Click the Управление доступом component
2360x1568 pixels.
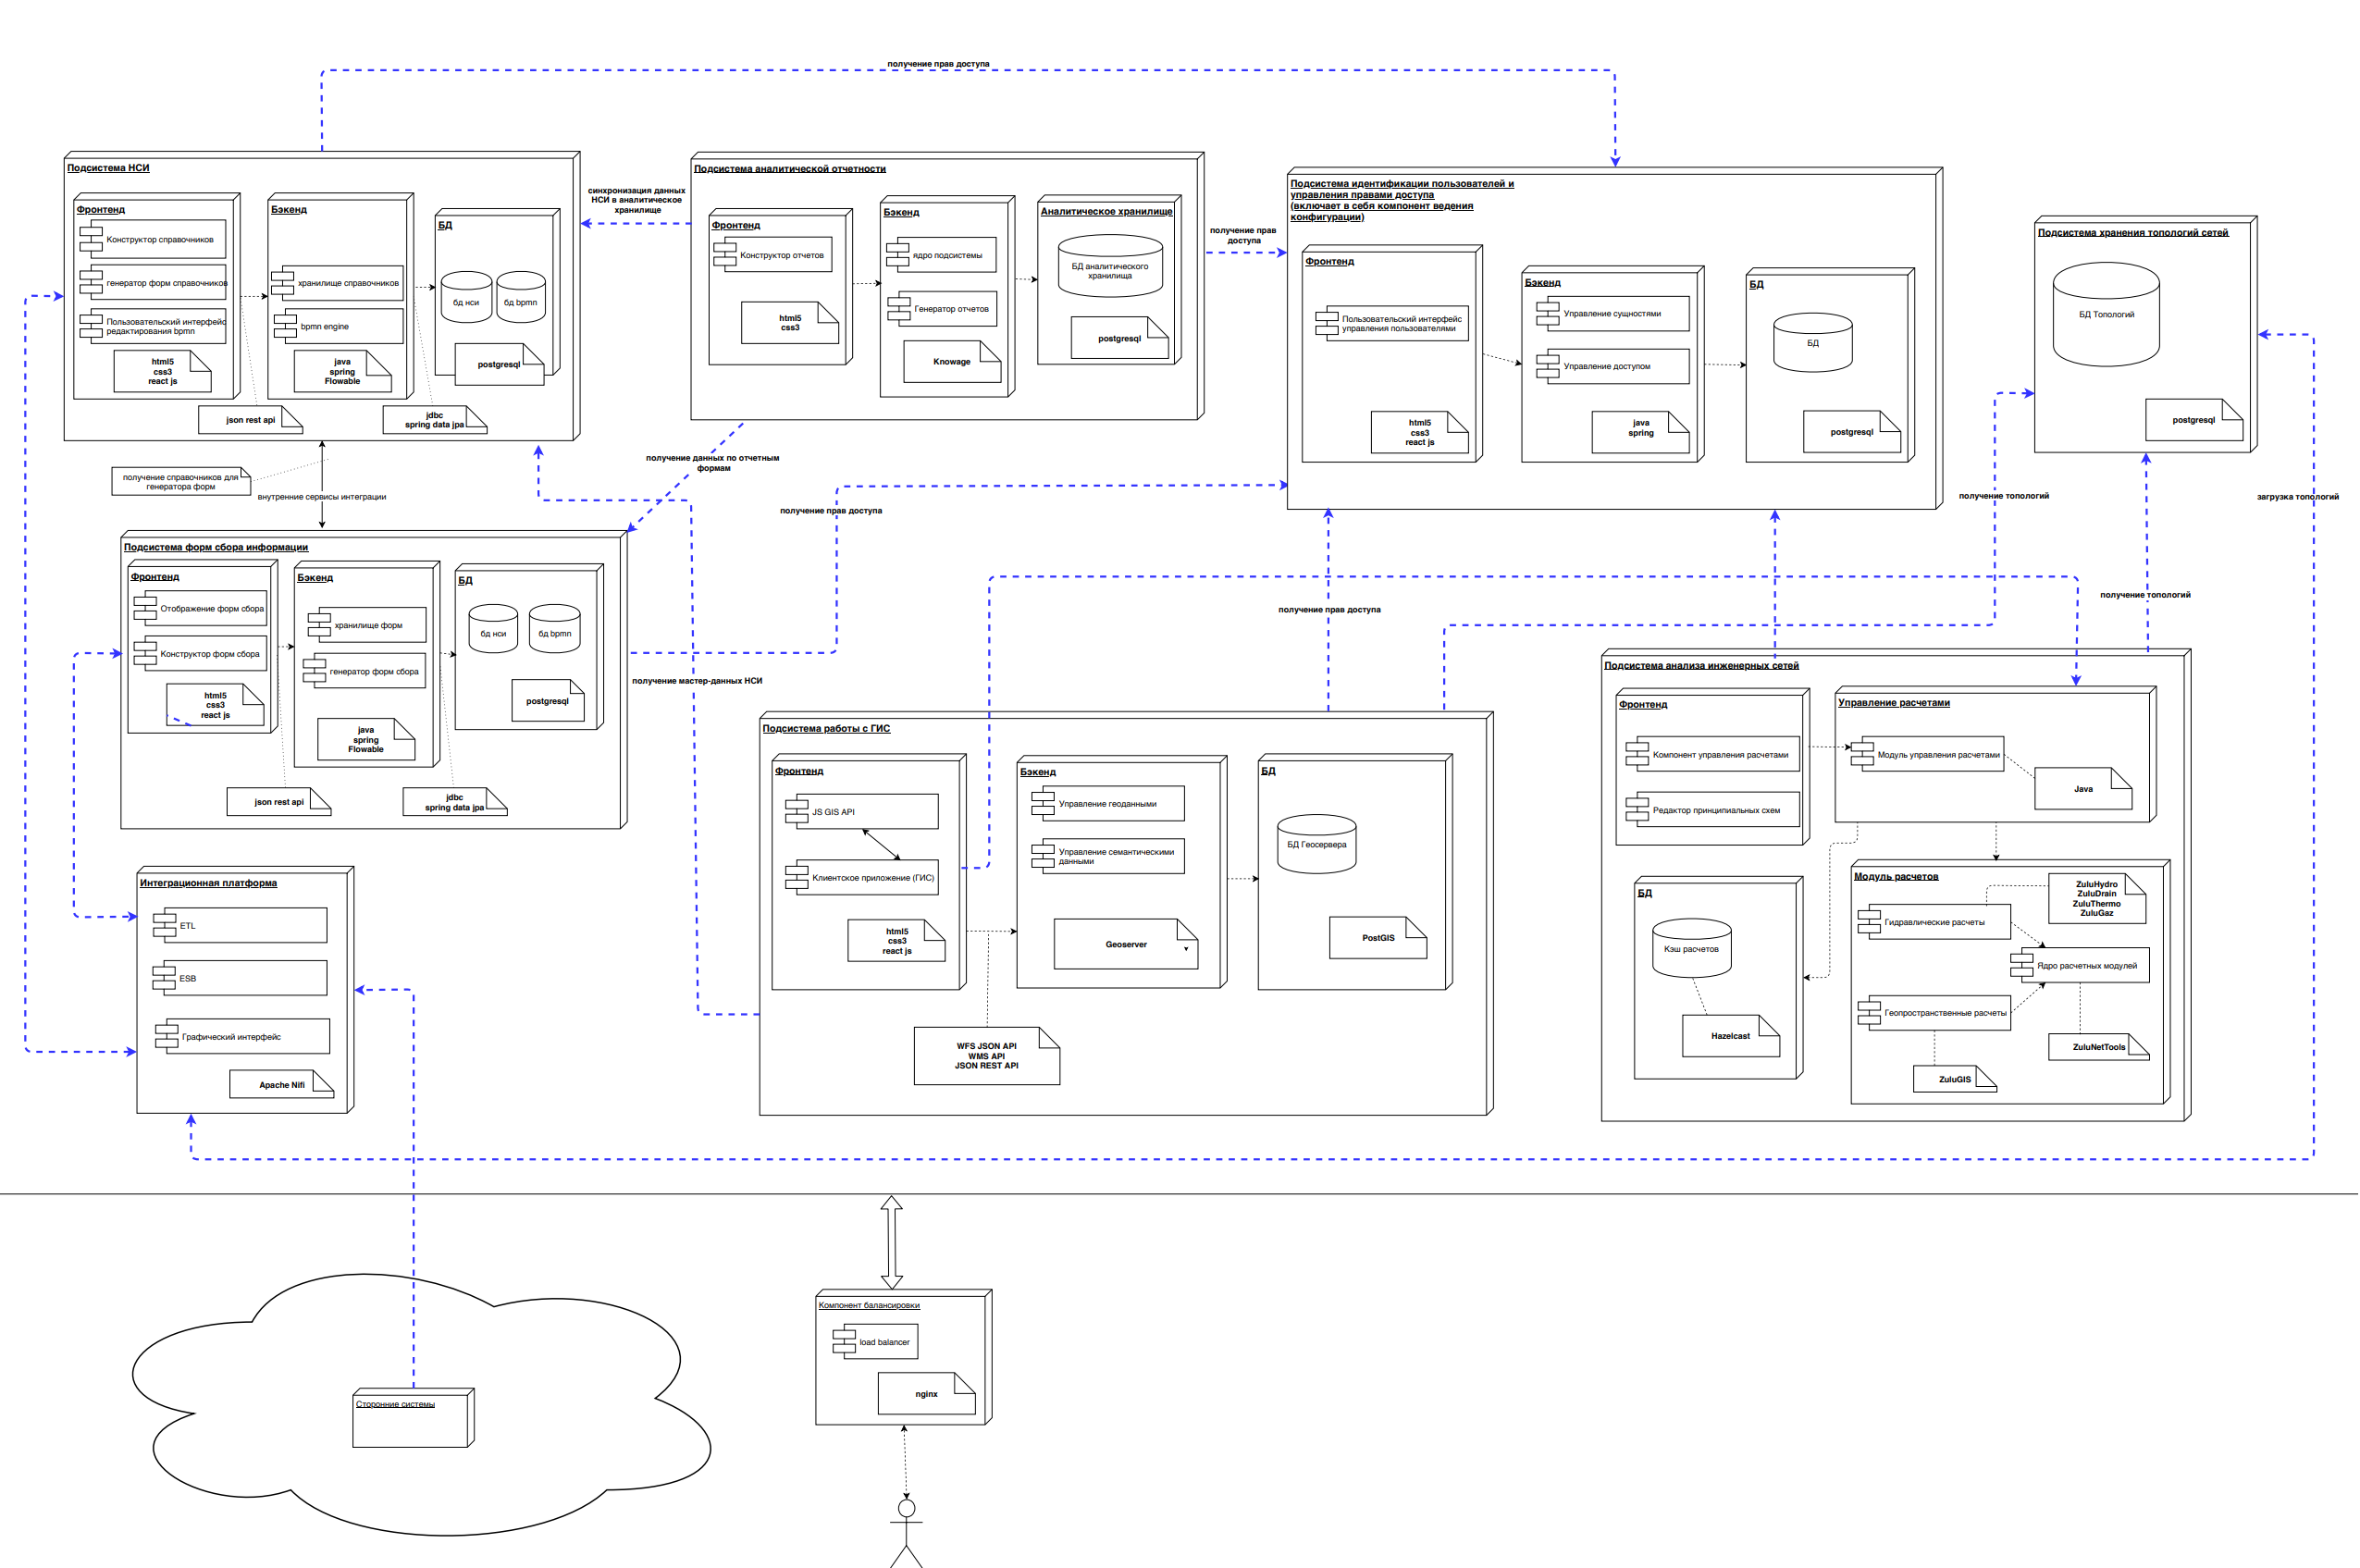pos(1608,367)
